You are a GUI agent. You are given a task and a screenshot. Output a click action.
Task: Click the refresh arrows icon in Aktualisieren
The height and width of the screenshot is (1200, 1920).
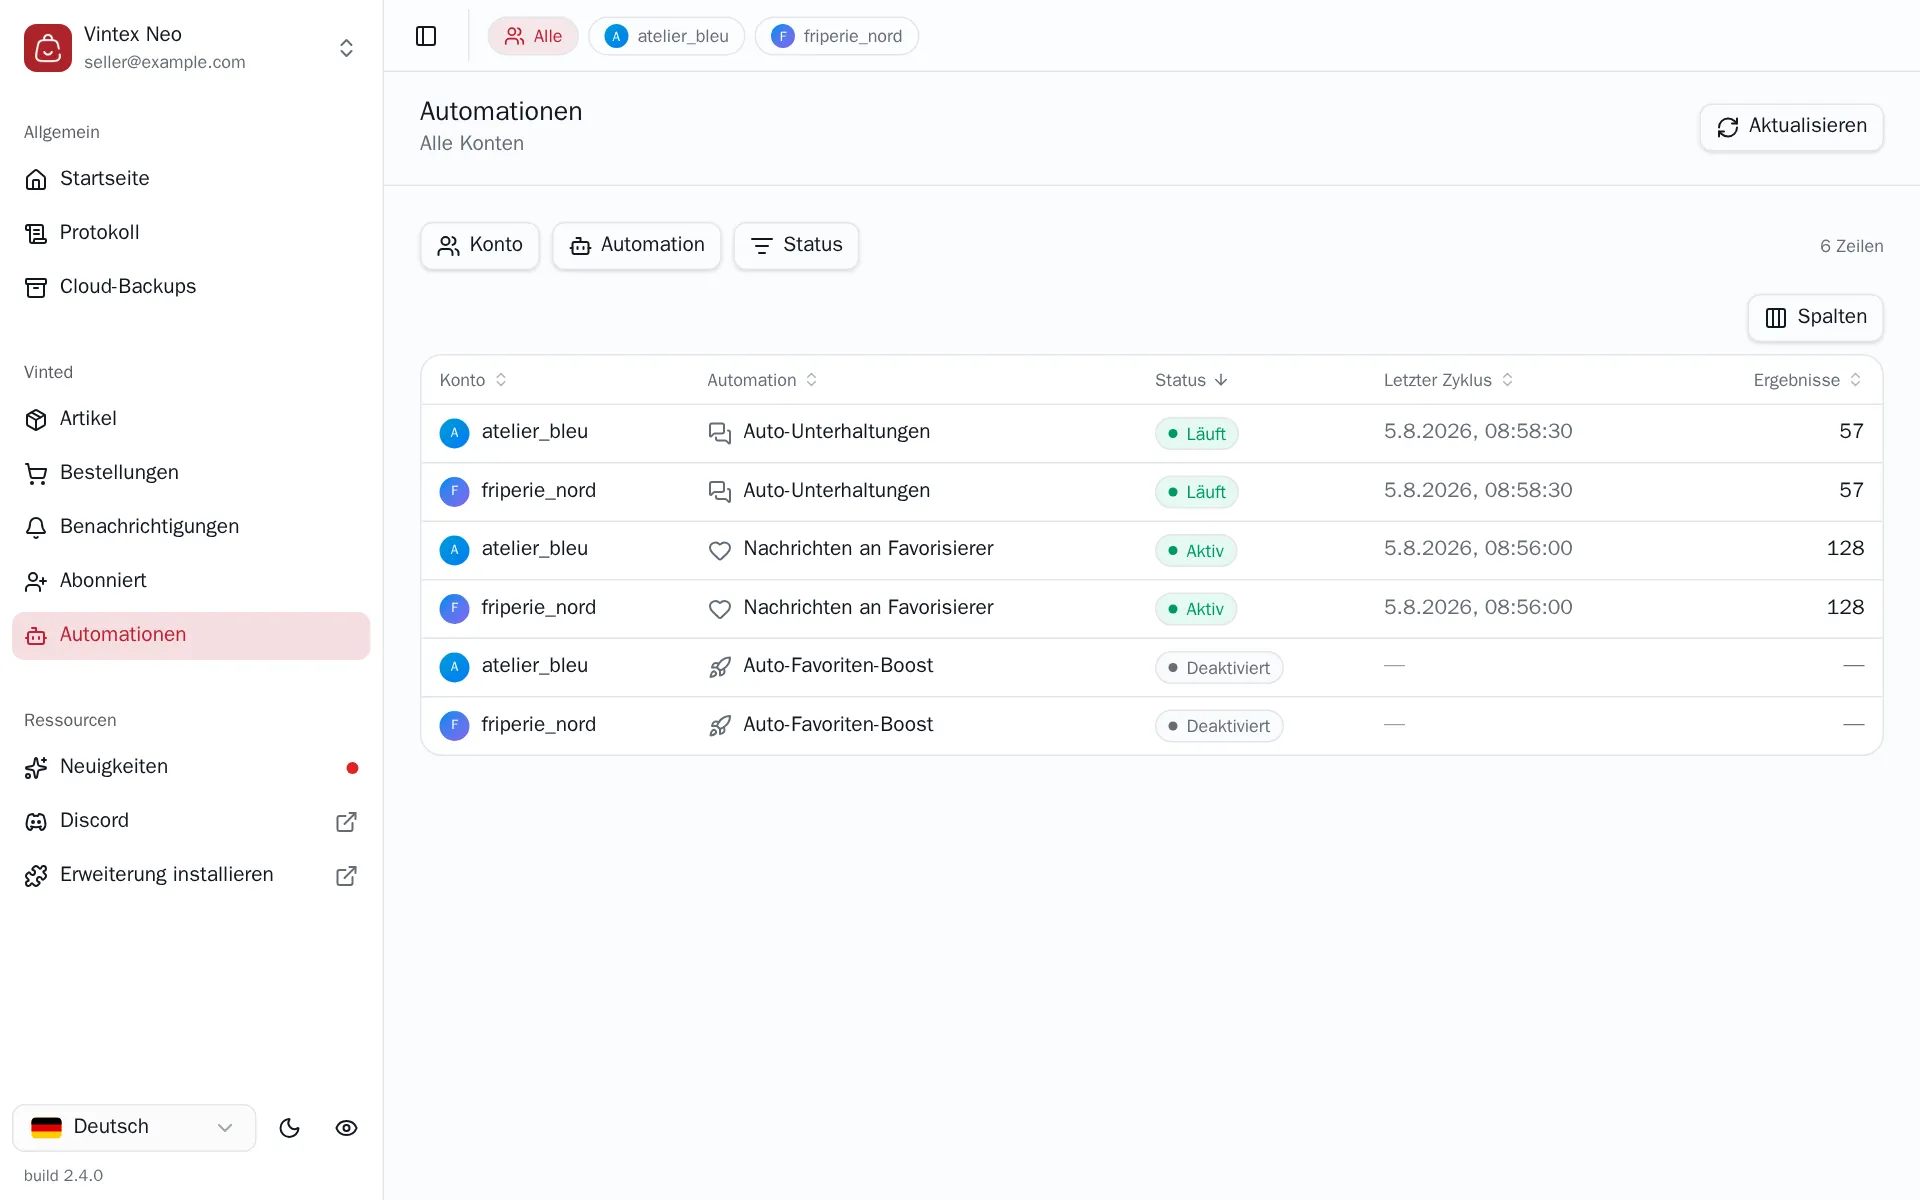(x=1728, y=127)
